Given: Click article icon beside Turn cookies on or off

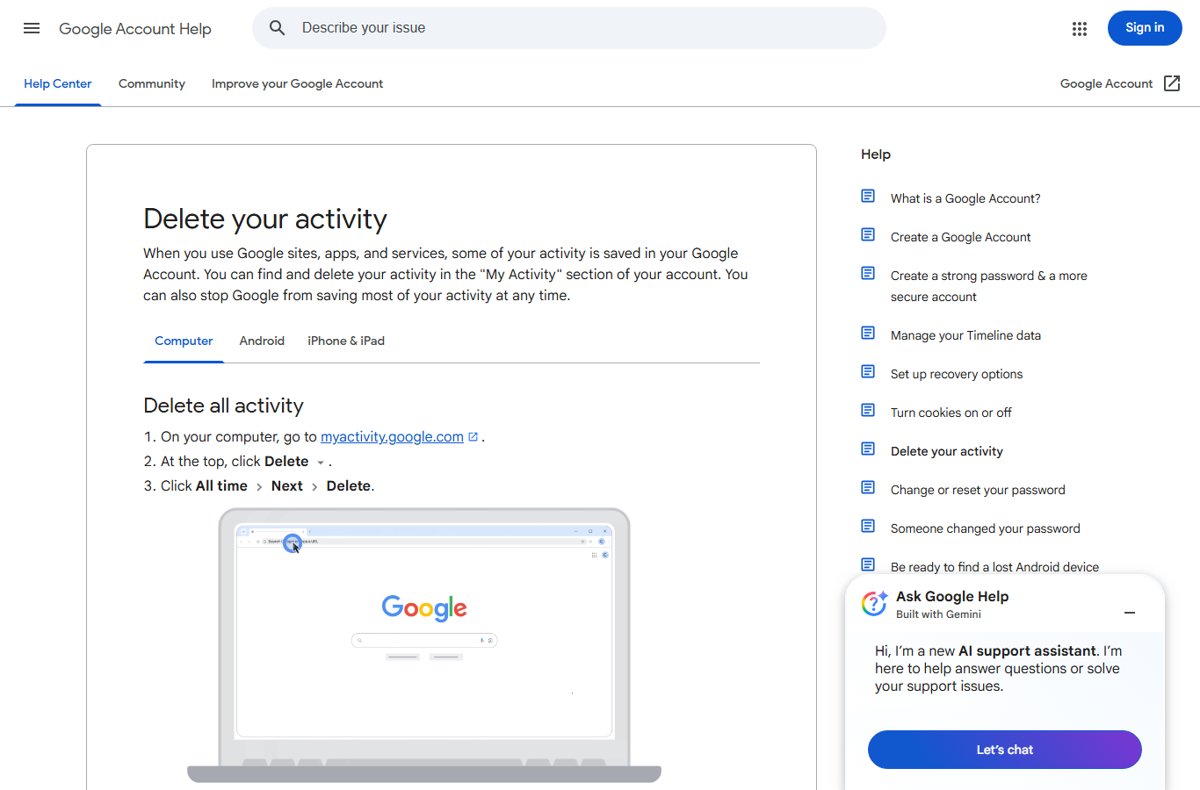Looking at the screenshot, I should 868,410.
